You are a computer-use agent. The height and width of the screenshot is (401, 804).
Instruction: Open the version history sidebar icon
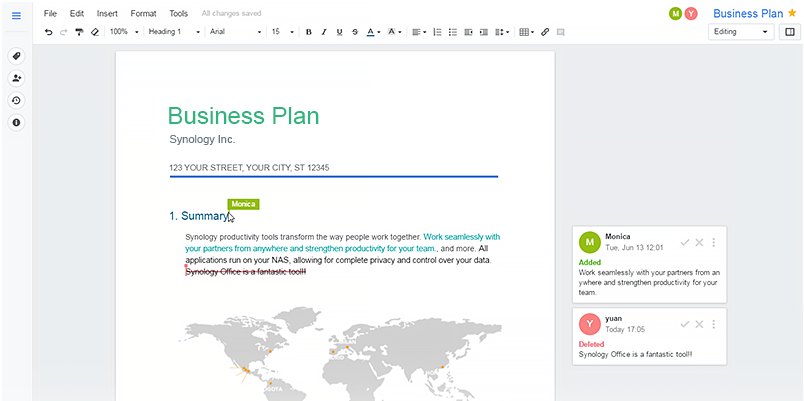pyautogui.click(x=16, y=100)
